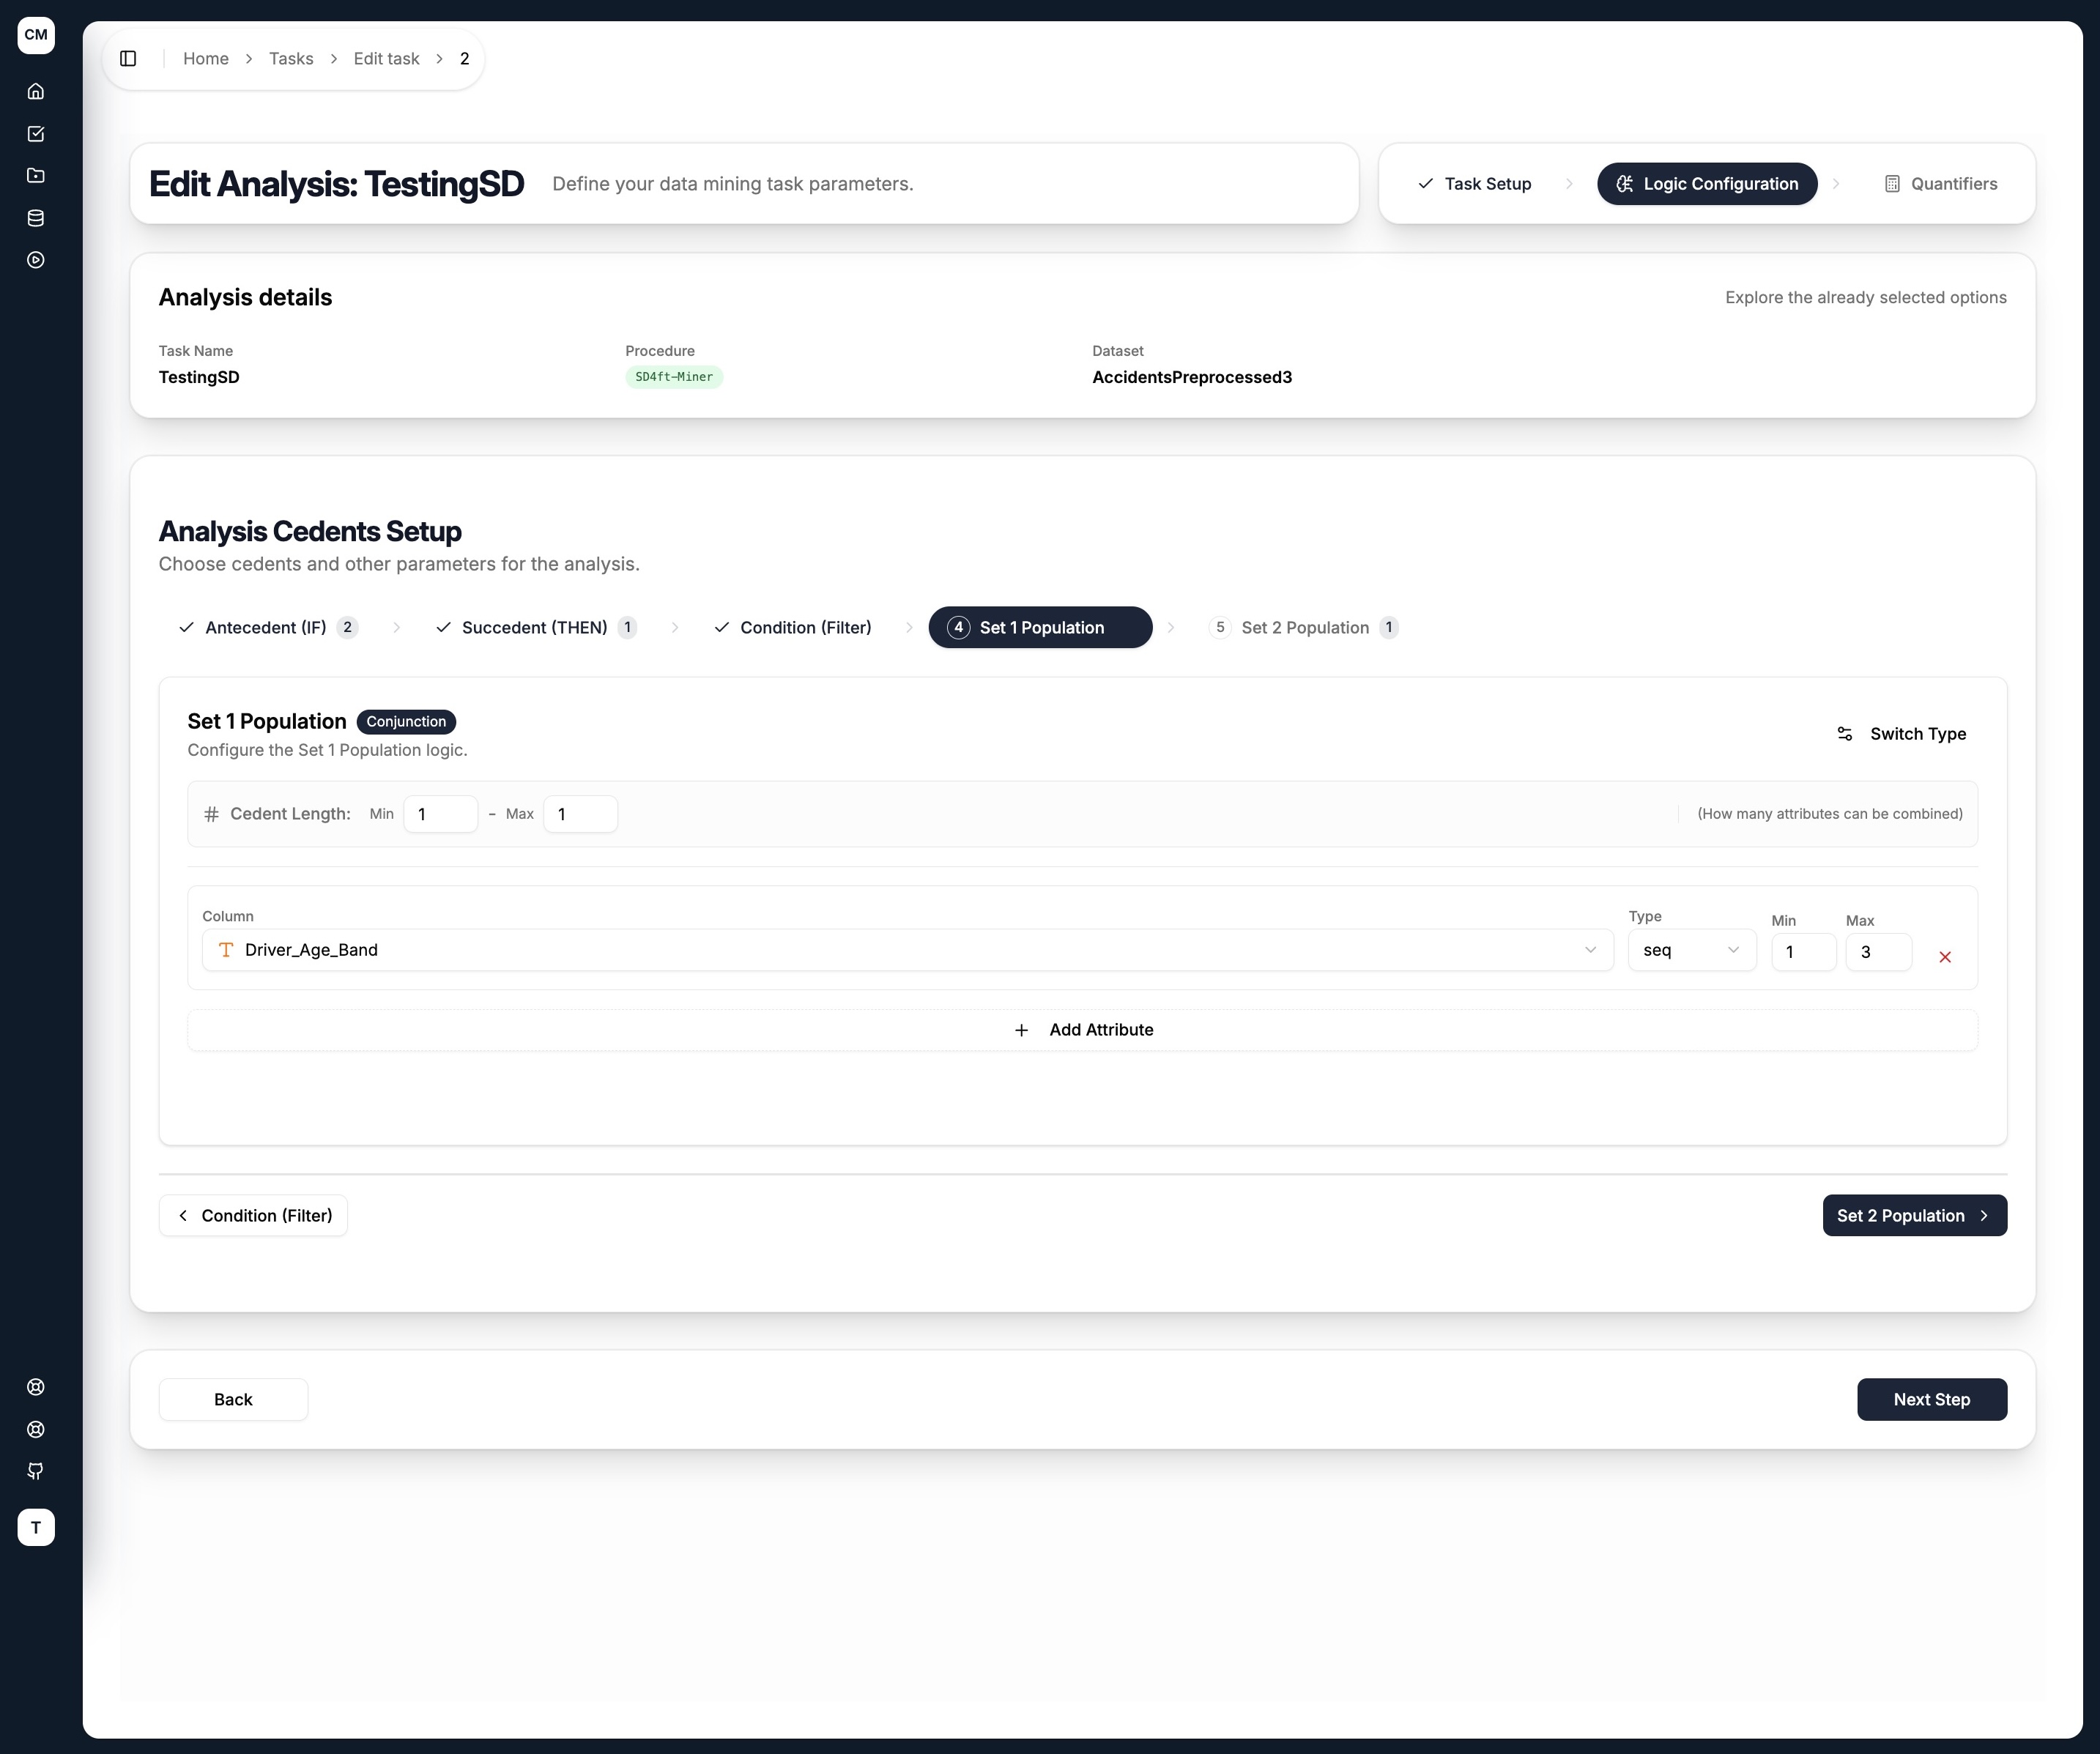Open the Home icon in sidebar

click(36, 92)
